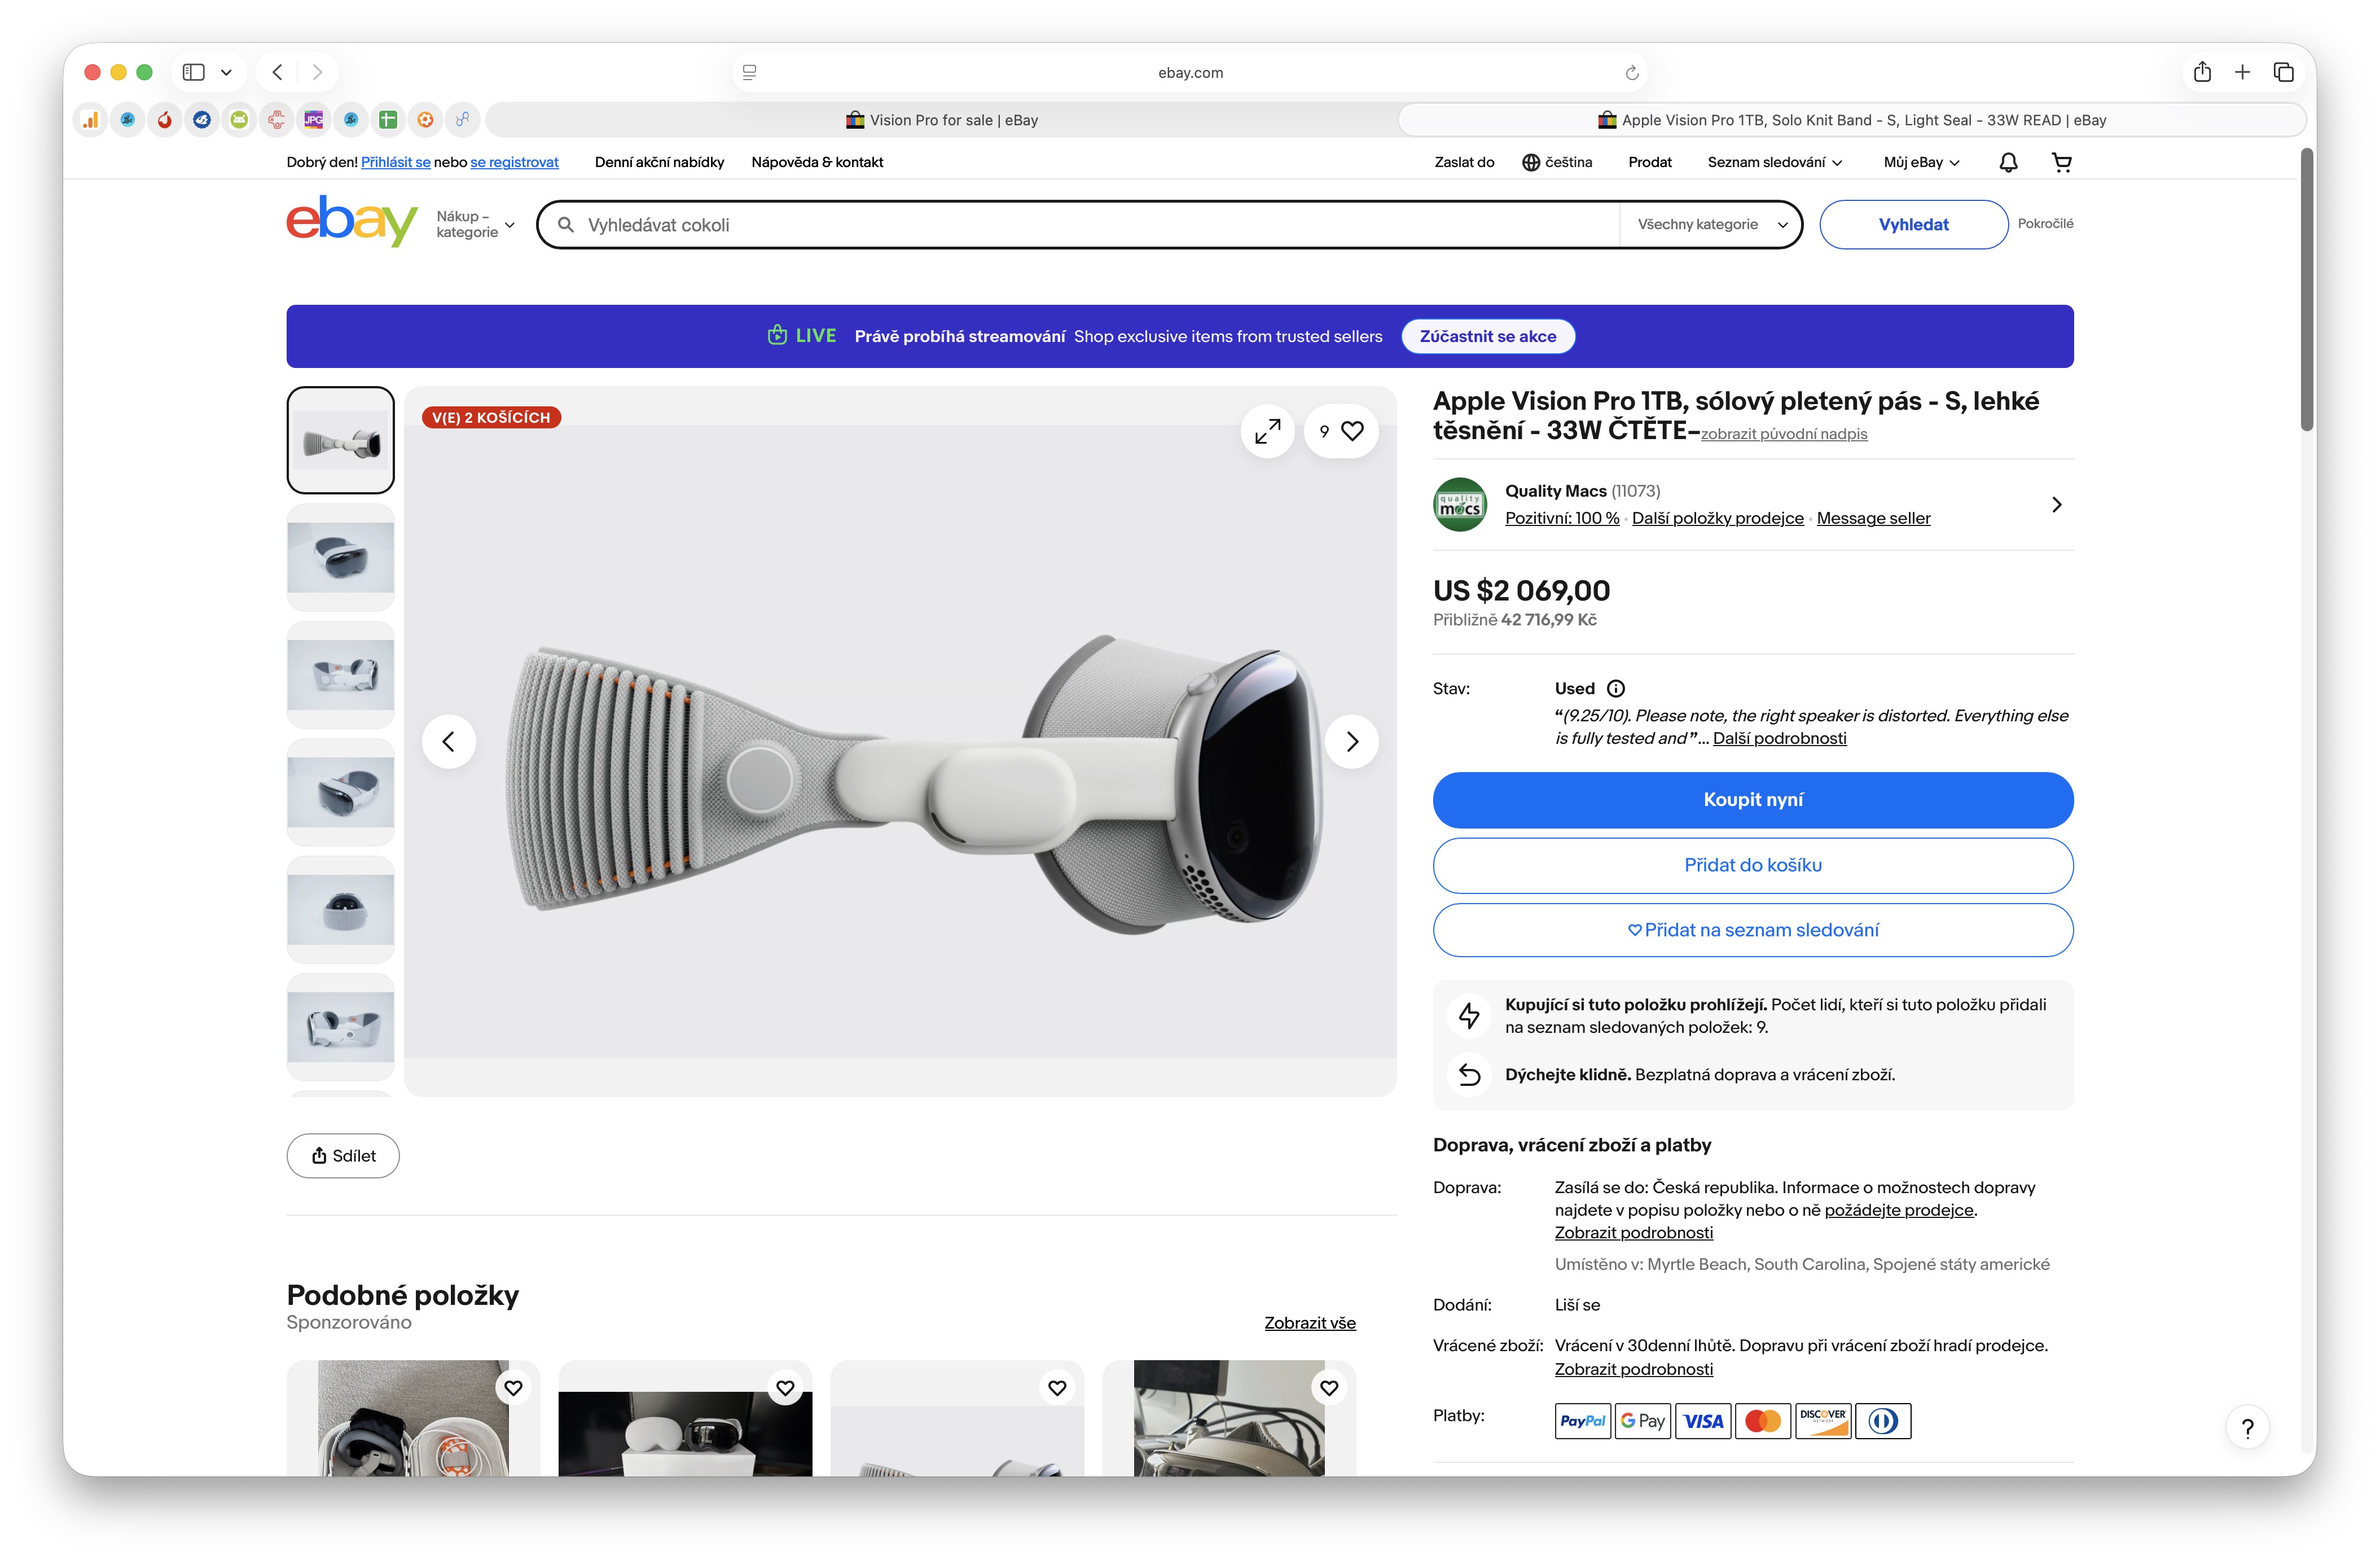Click the Message seller link
Image resolution: width=2380 pixels, height=1560 pixels.
[x=1873, y=518]
